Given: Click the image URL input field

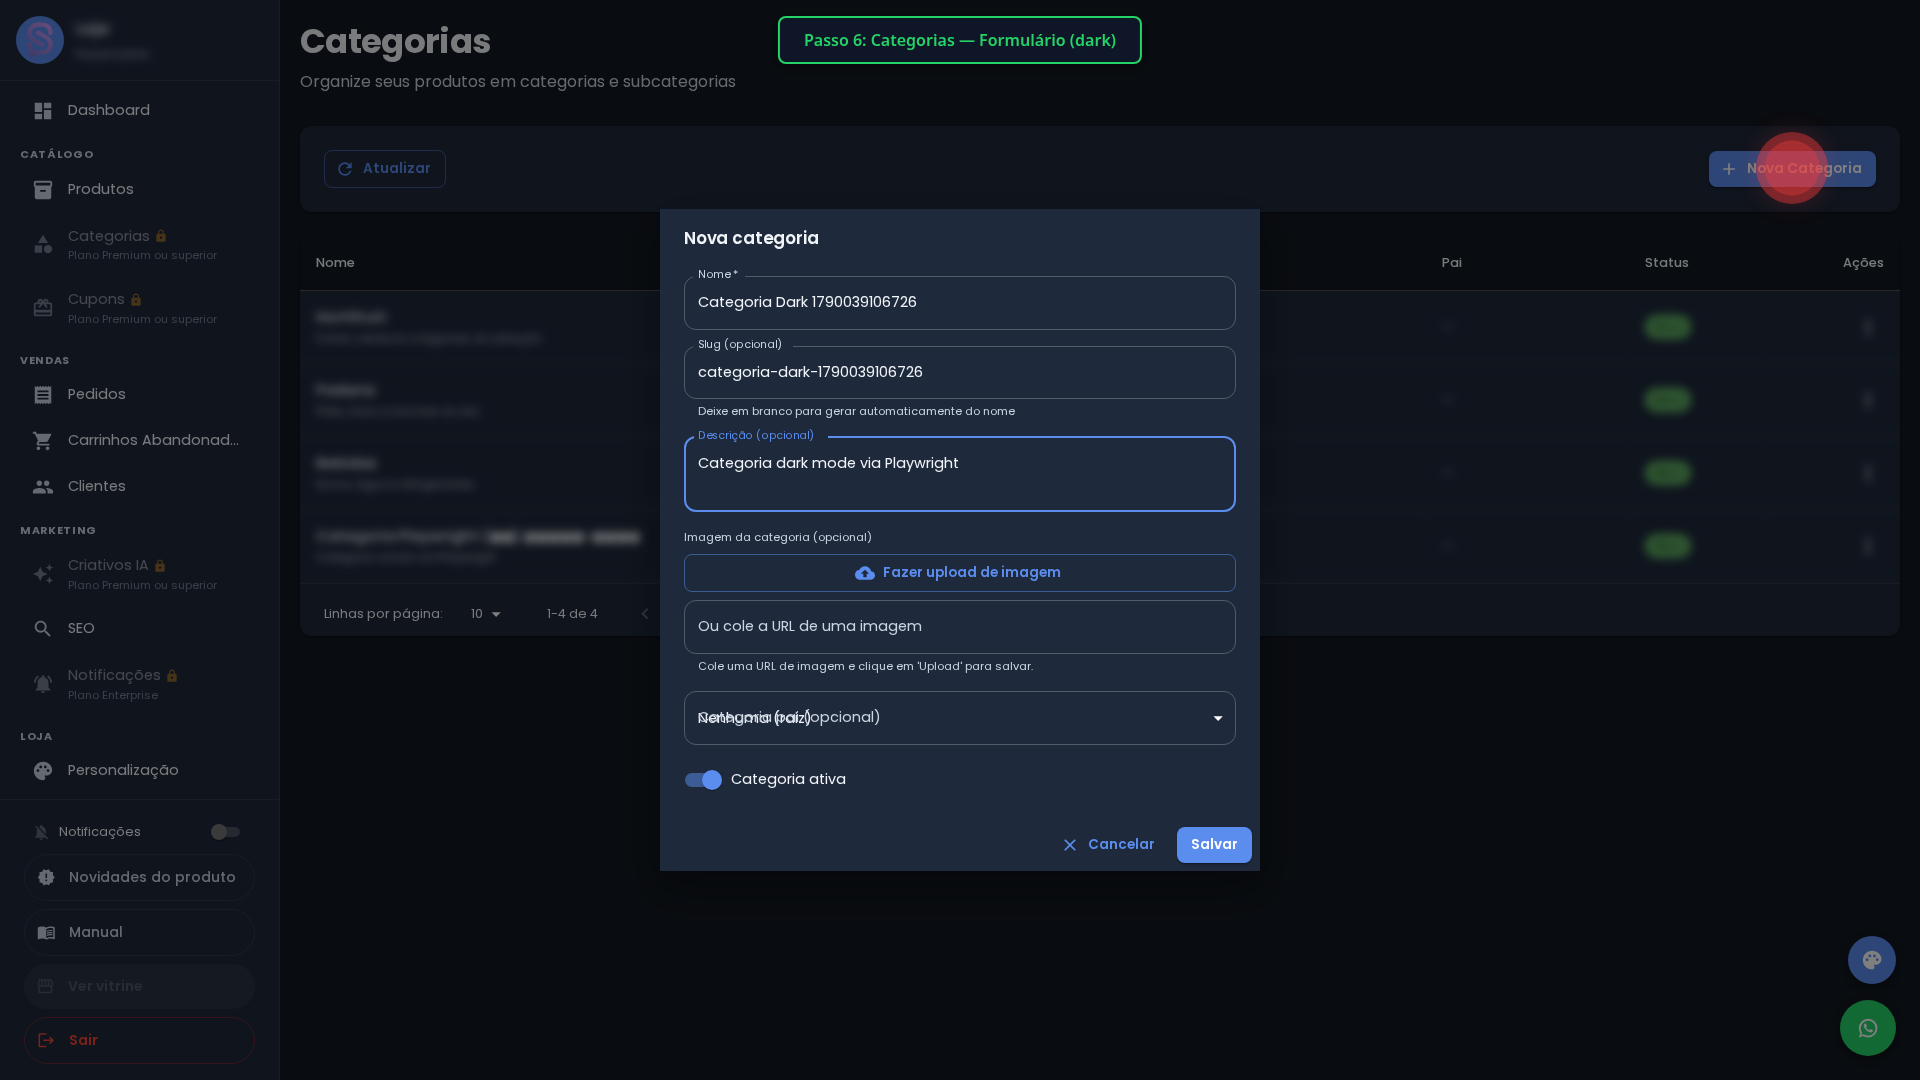Looking at the screenshot, I should pyautogui.click(x=960, y=627).
